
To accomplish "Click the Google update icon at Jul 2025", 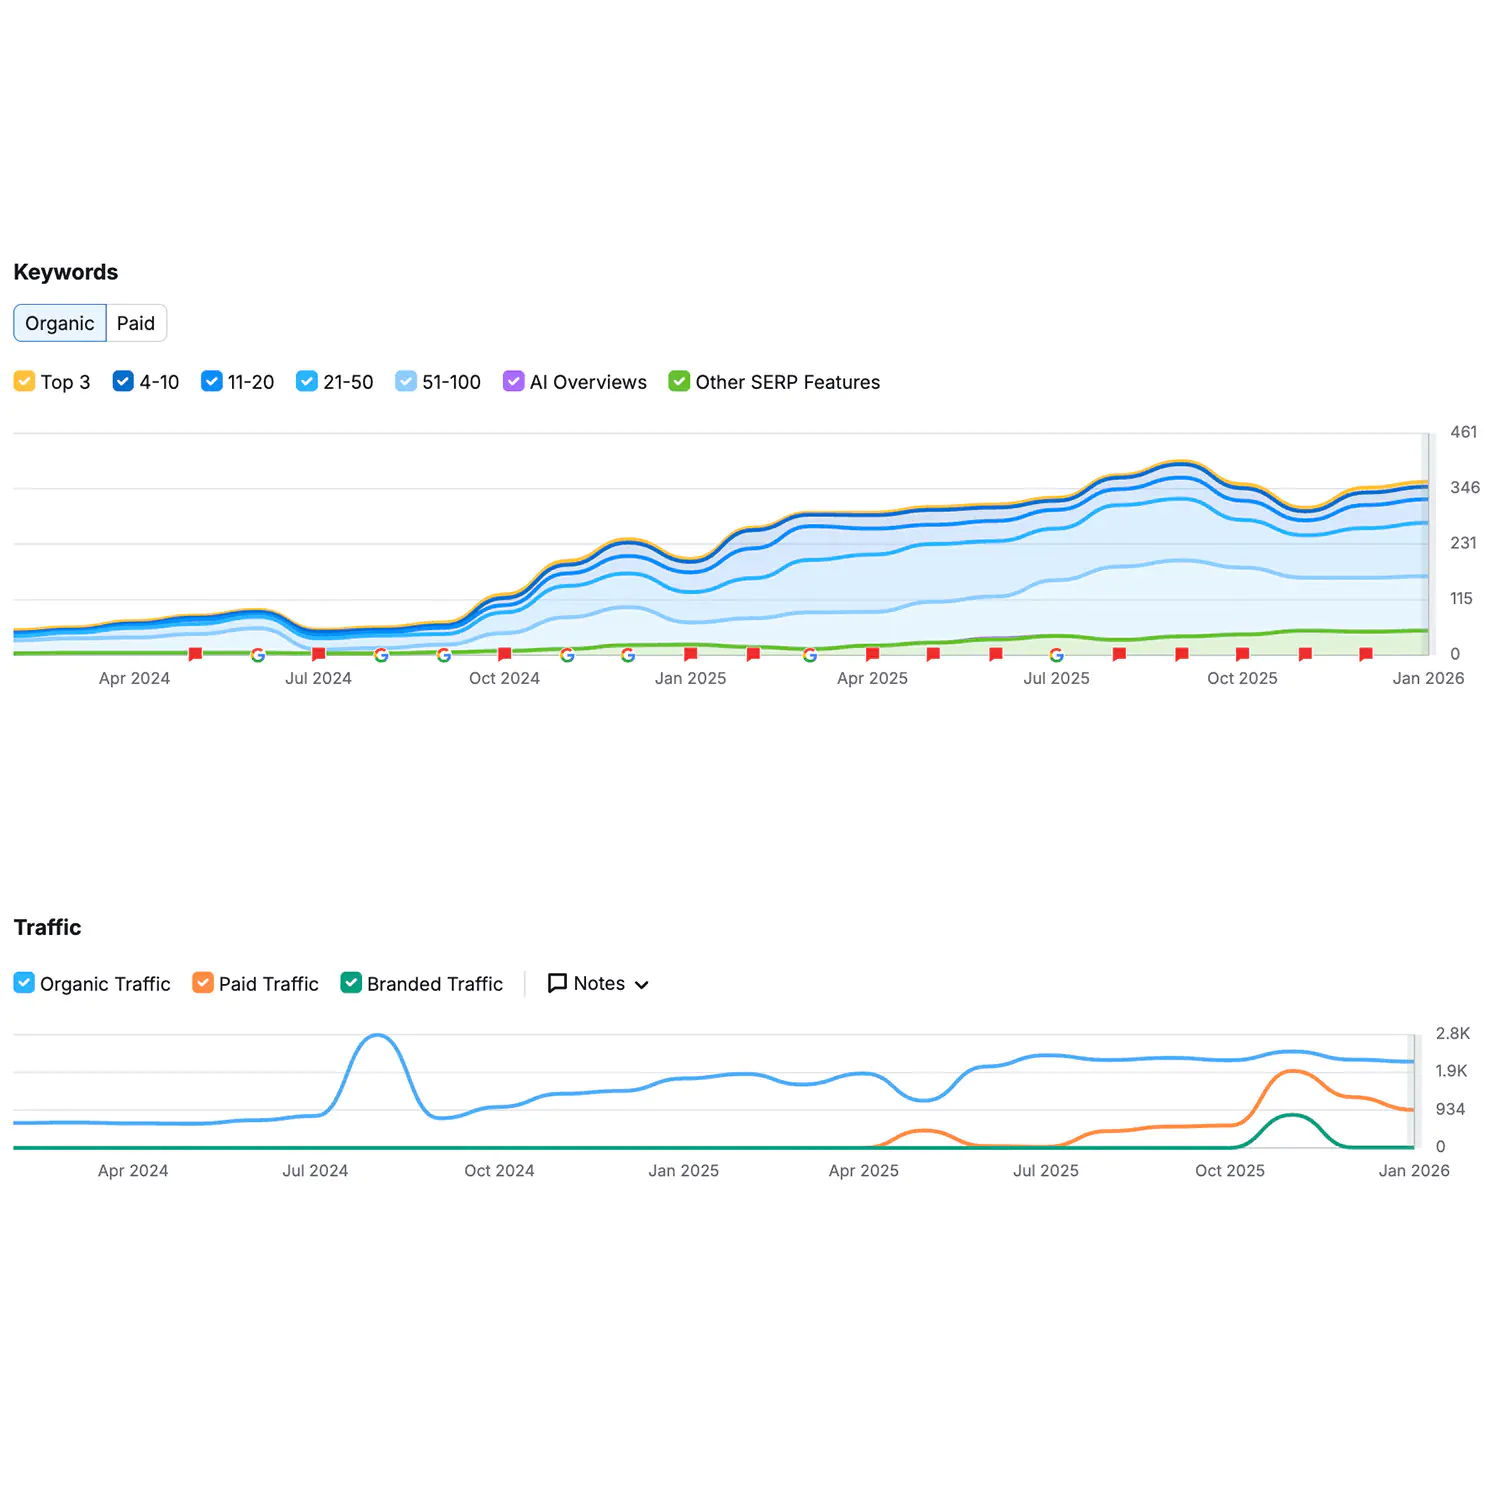I will click(x=1056, y=655).
